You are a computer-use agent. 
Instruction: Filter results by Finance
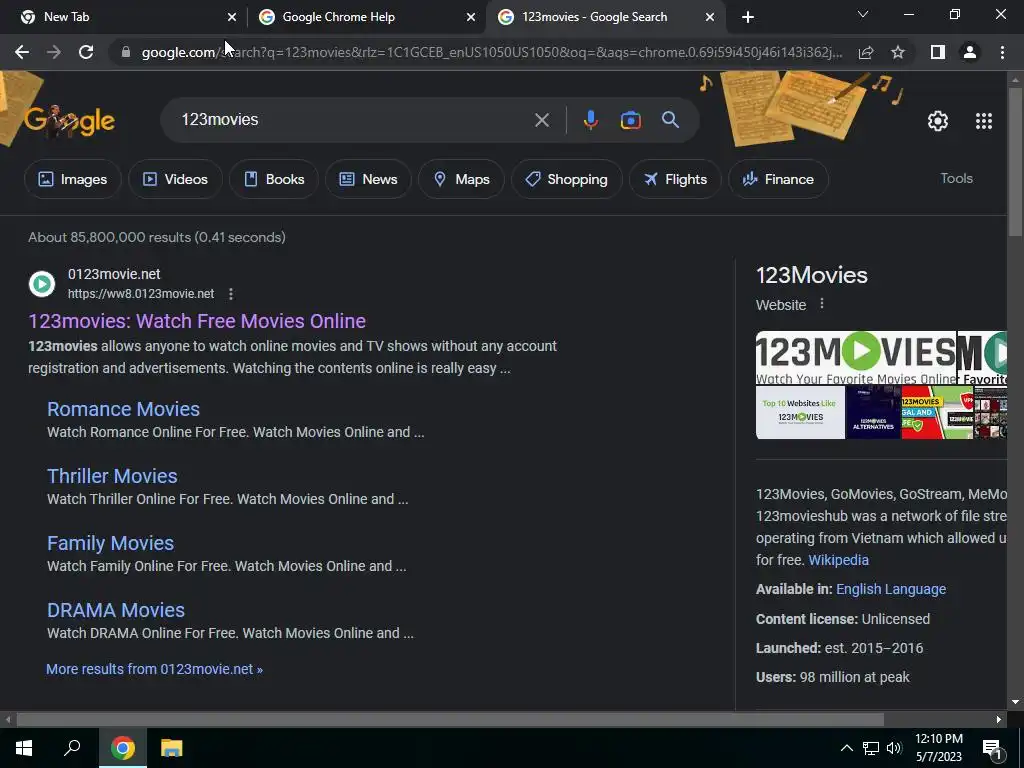tap(778, 179)
